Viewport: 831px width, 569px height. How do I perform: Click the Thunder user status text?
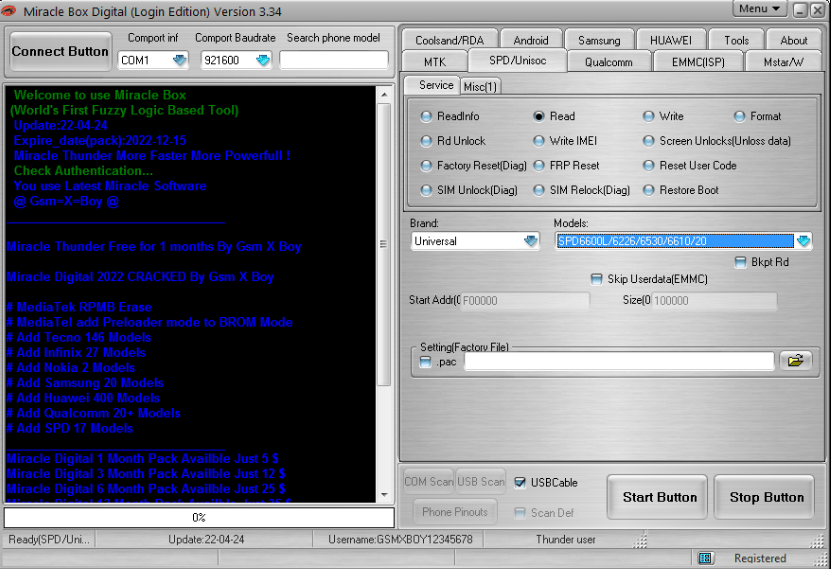pos(565,539)
